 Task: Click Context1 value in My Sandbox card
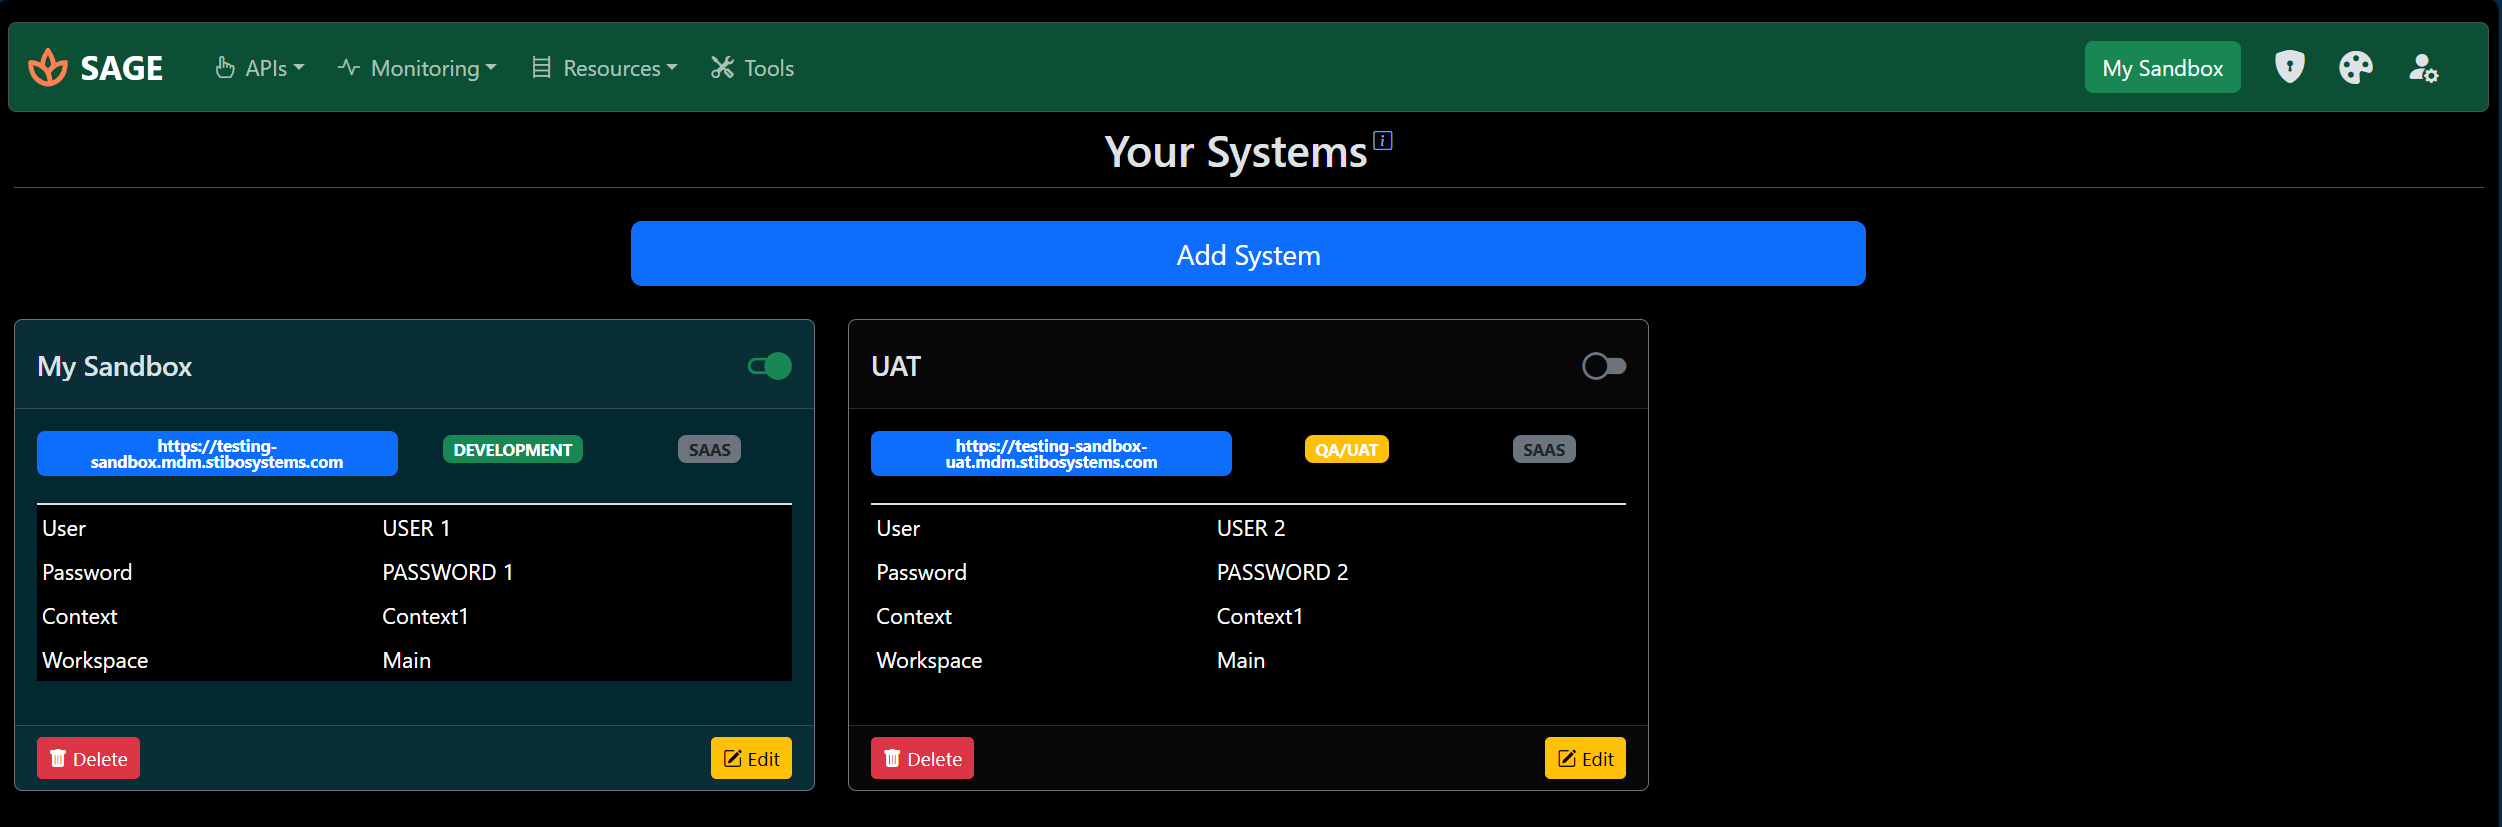coord(425,616)
